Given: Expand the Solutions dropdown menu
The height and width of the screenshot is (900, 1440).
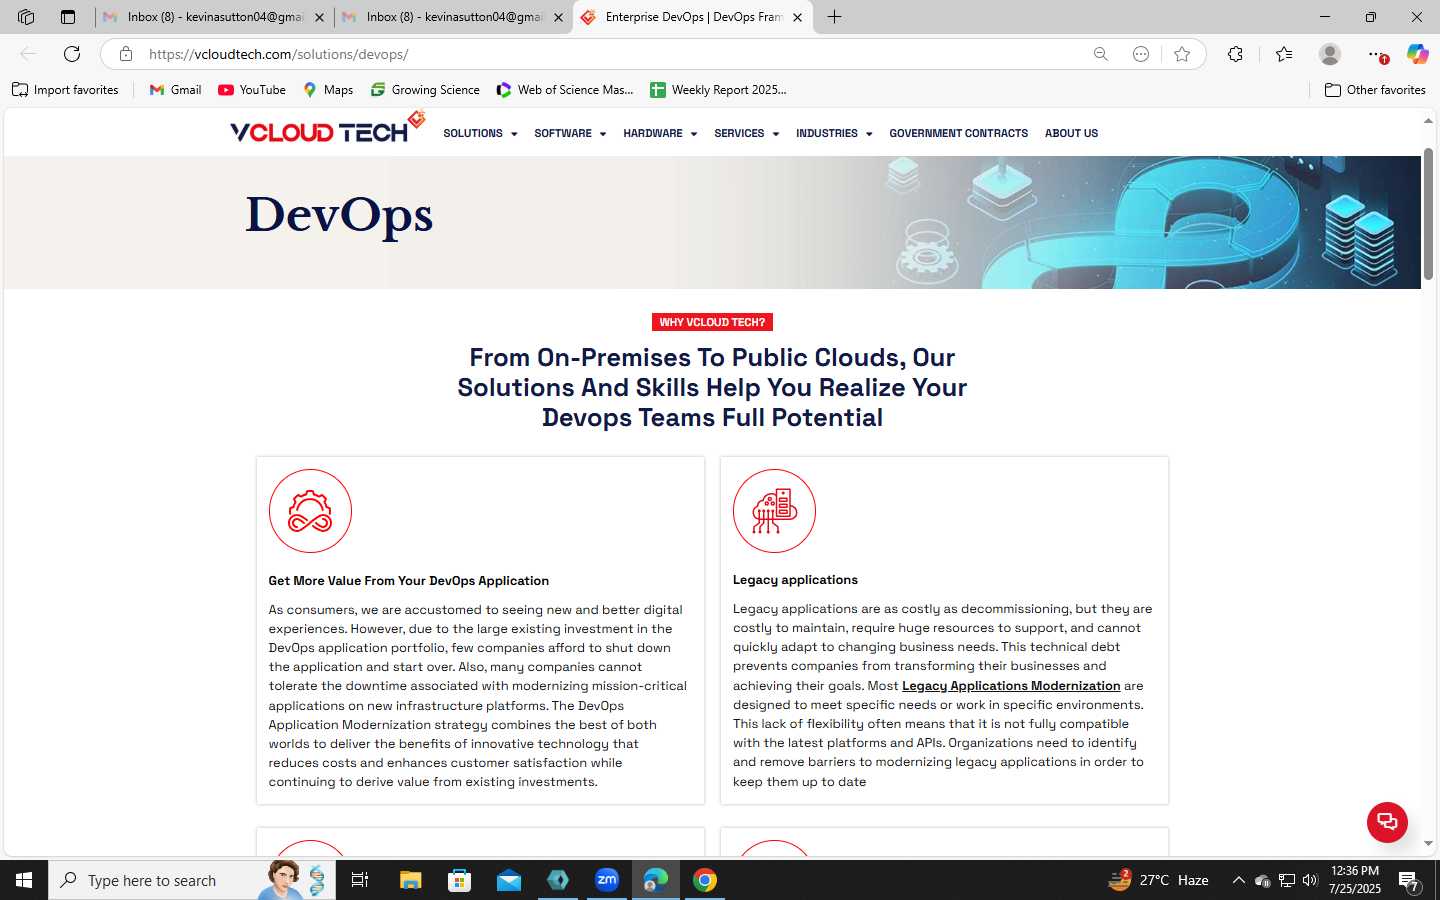Looking at the screenshot, I should point(480,133).
